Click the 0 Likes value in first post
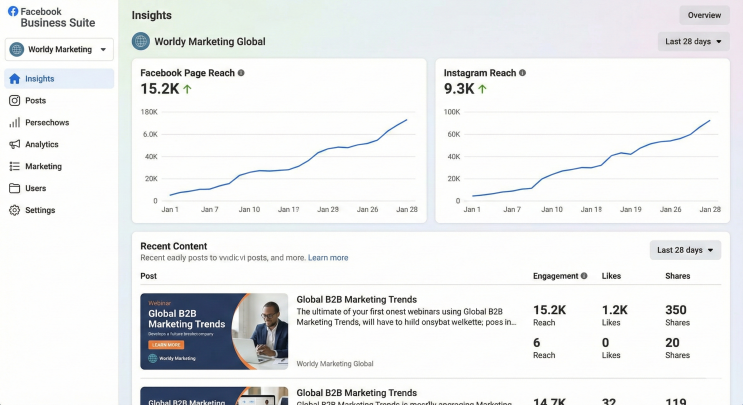 (605, 342)
